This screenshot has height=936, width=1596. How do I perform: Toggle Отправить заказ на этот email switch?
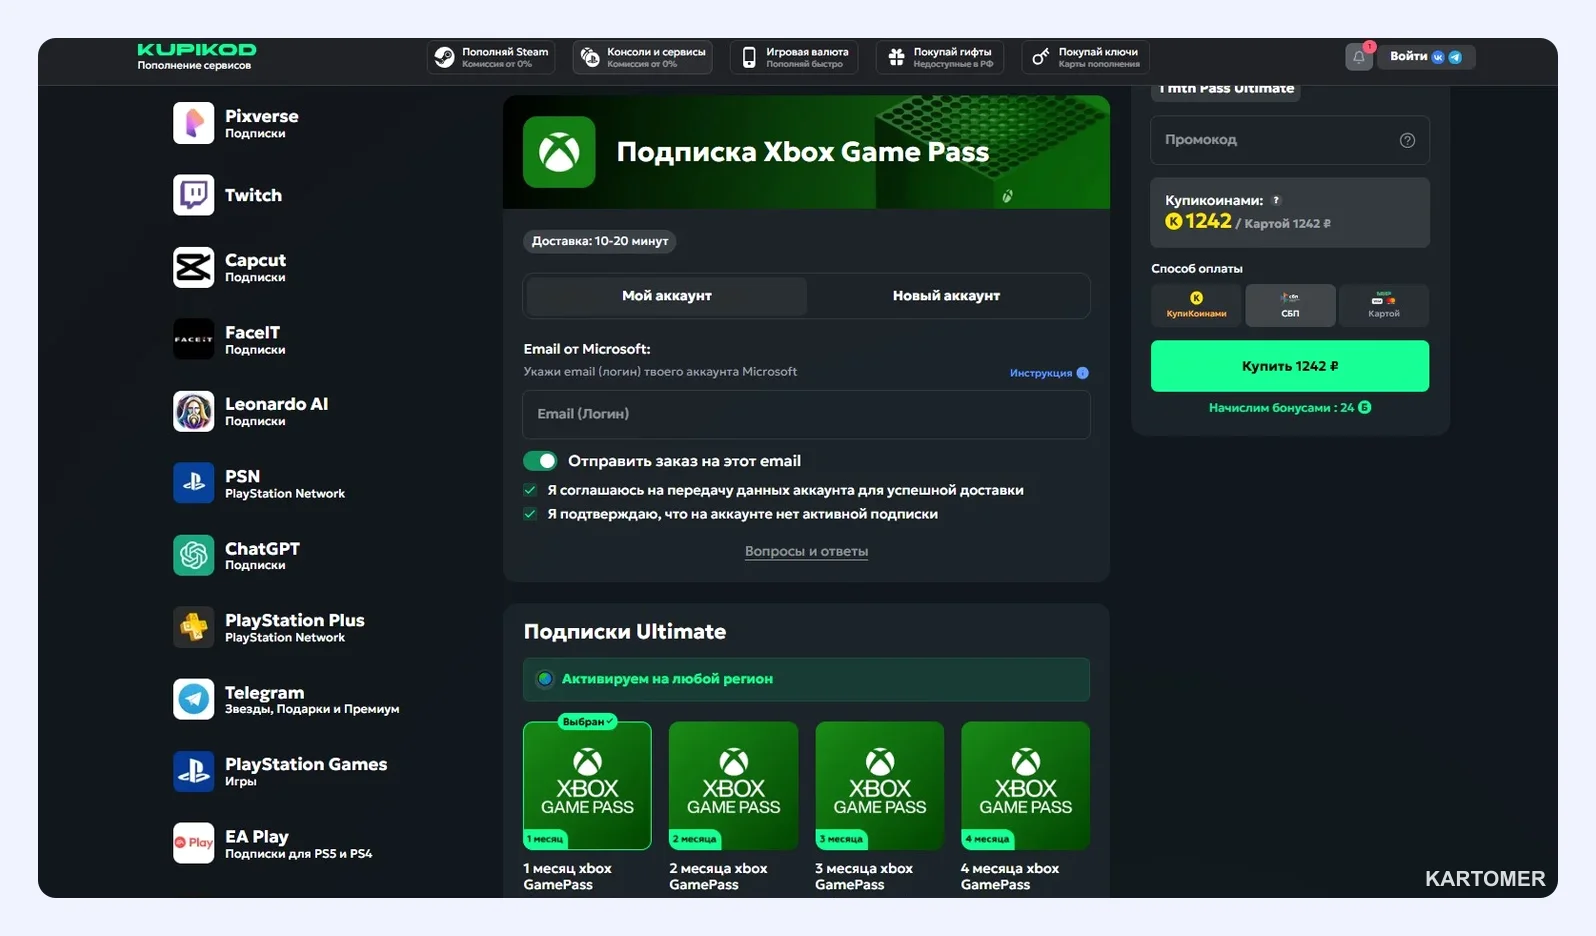click(x=540, y=461)
